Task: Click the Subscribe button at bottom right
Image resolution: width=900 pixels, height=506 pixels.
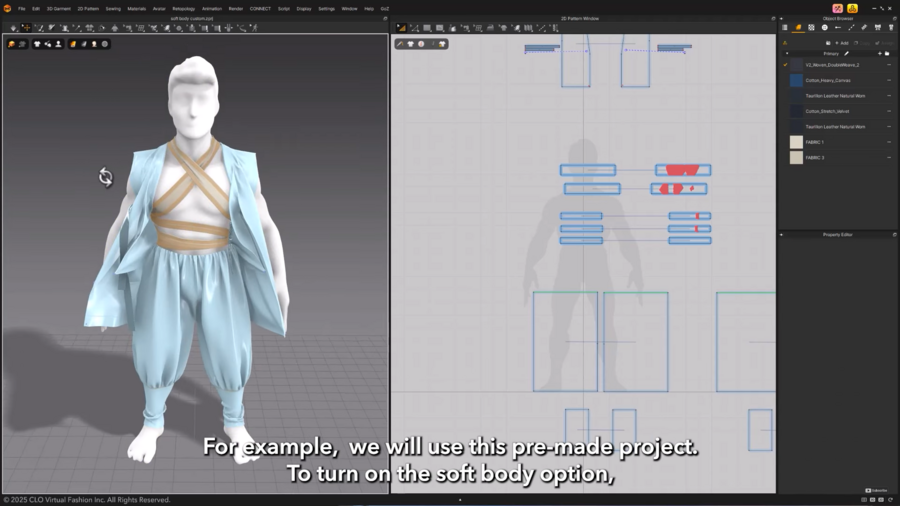Action: pos(876,491)
